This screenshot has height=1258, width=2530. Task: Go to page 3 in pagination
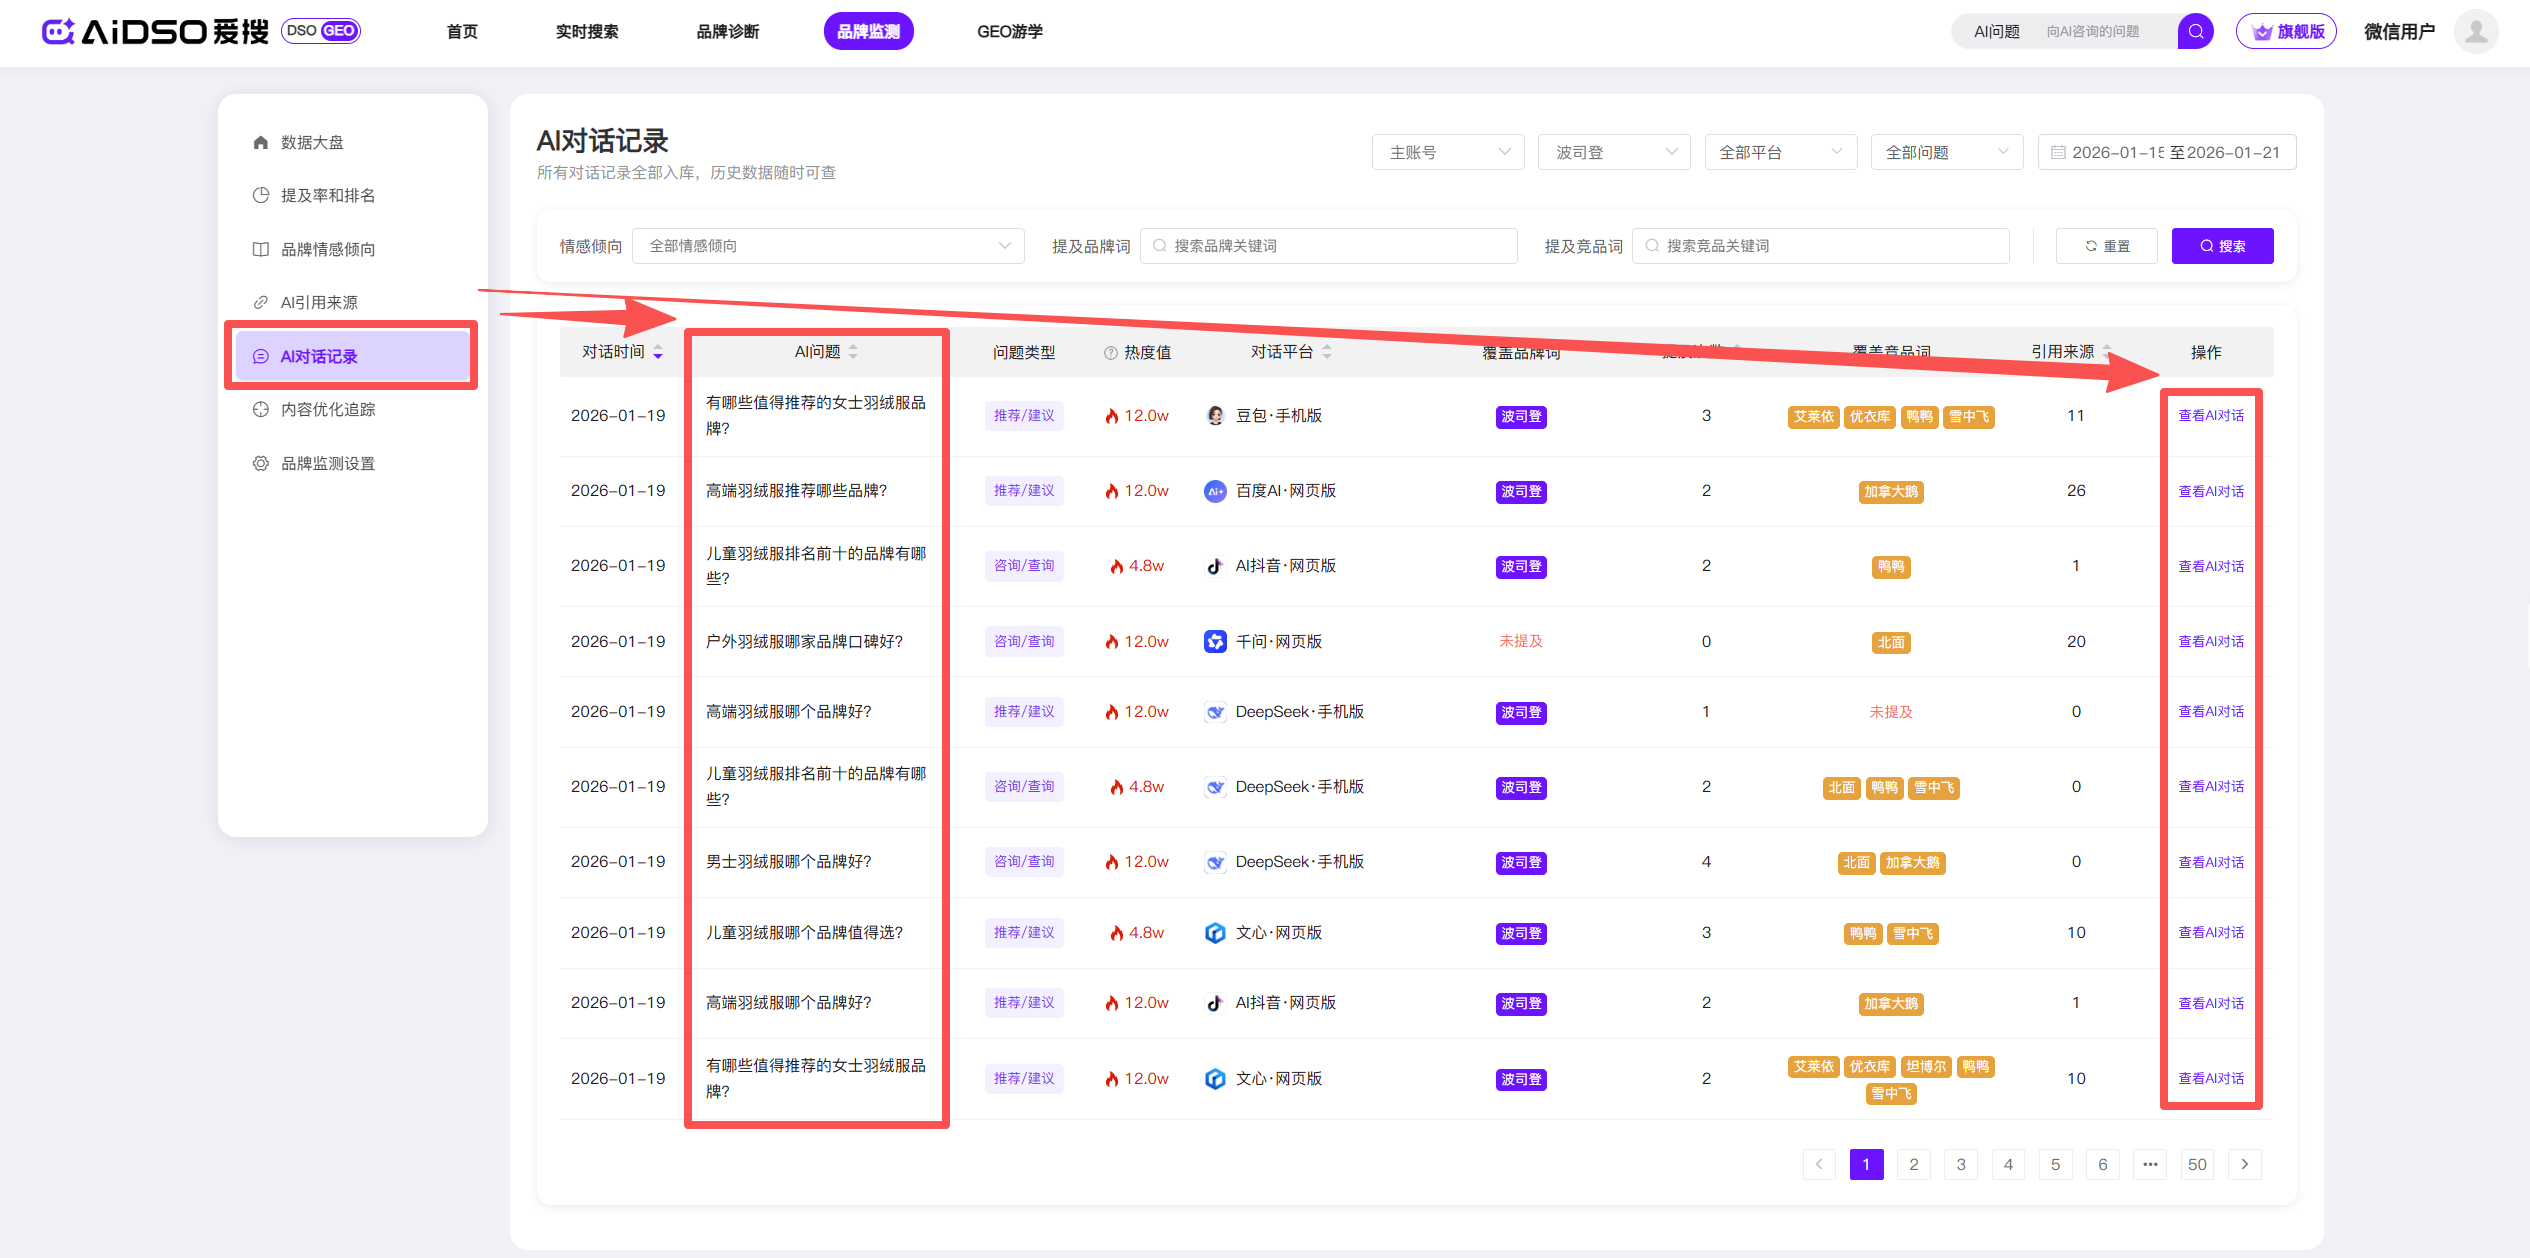point(1960,1164)
